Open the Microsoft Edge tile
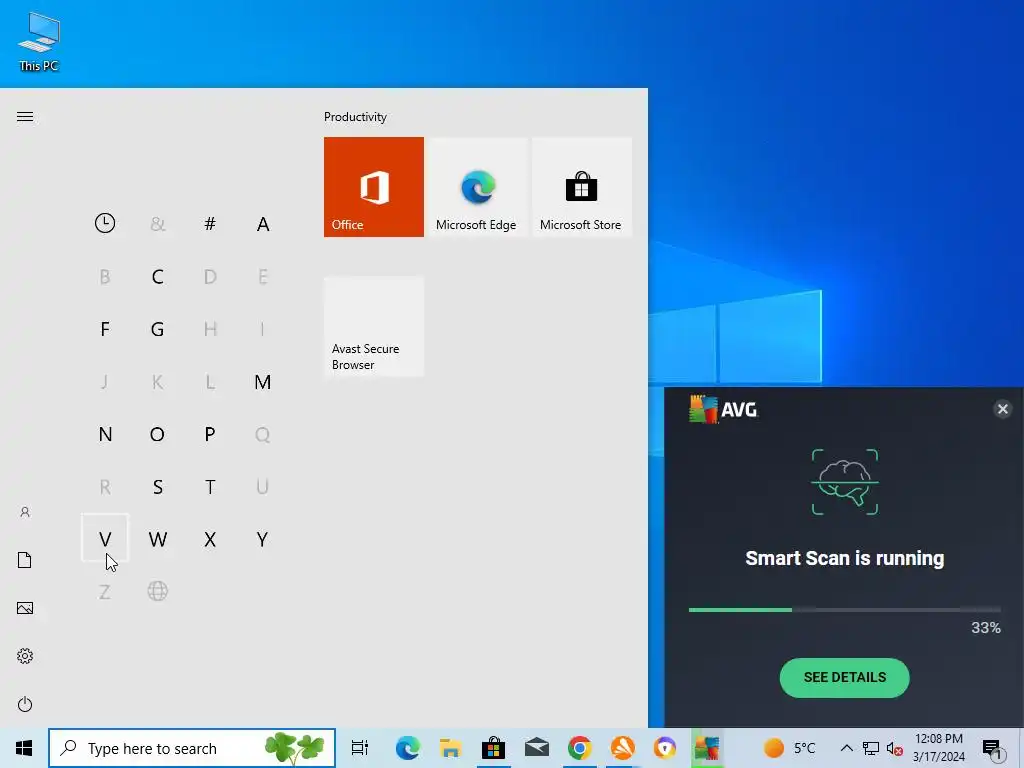 pos(477,187)
